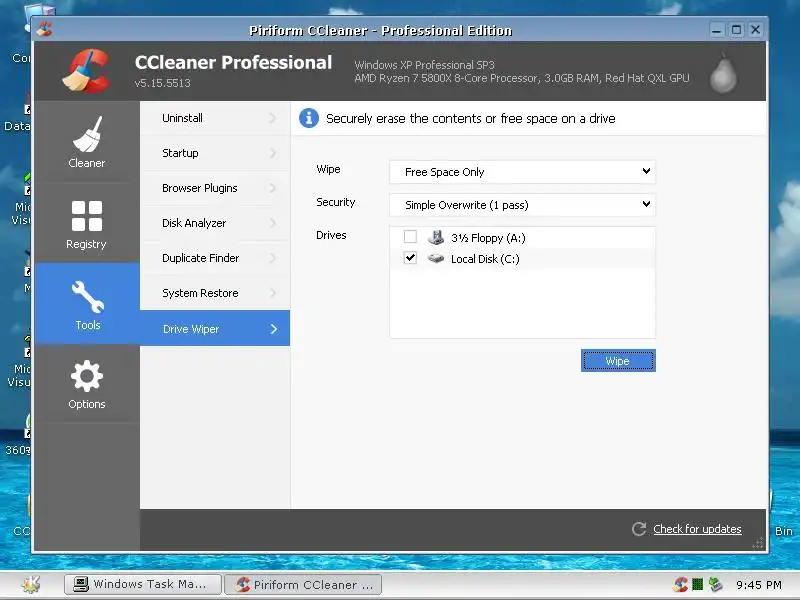Expand the System Restore chevron arrow

[273, 293]
